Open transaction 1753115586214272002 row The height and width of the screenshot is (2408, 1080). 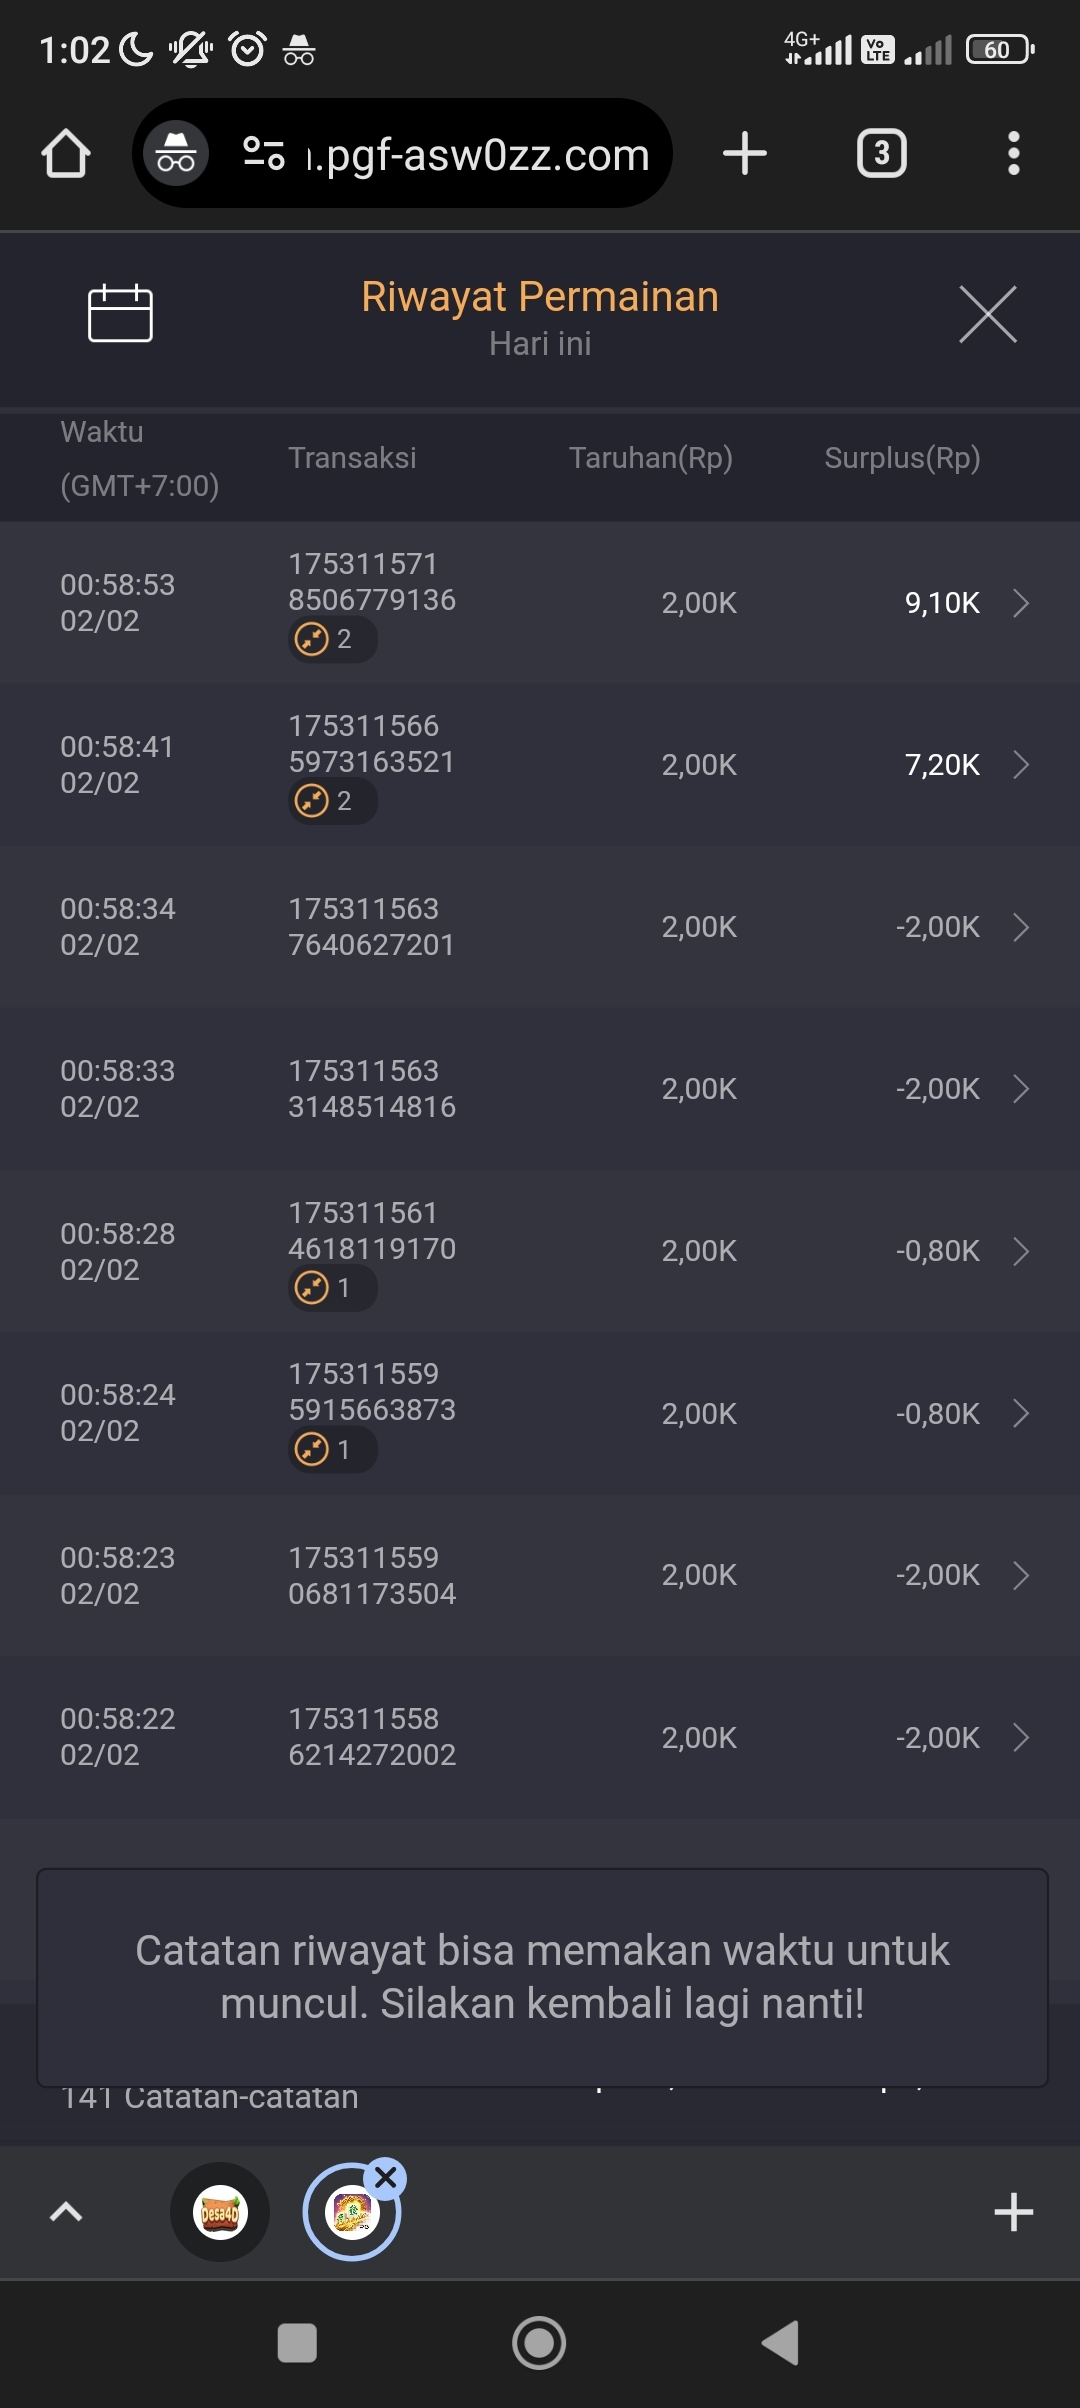(540, 1737)
